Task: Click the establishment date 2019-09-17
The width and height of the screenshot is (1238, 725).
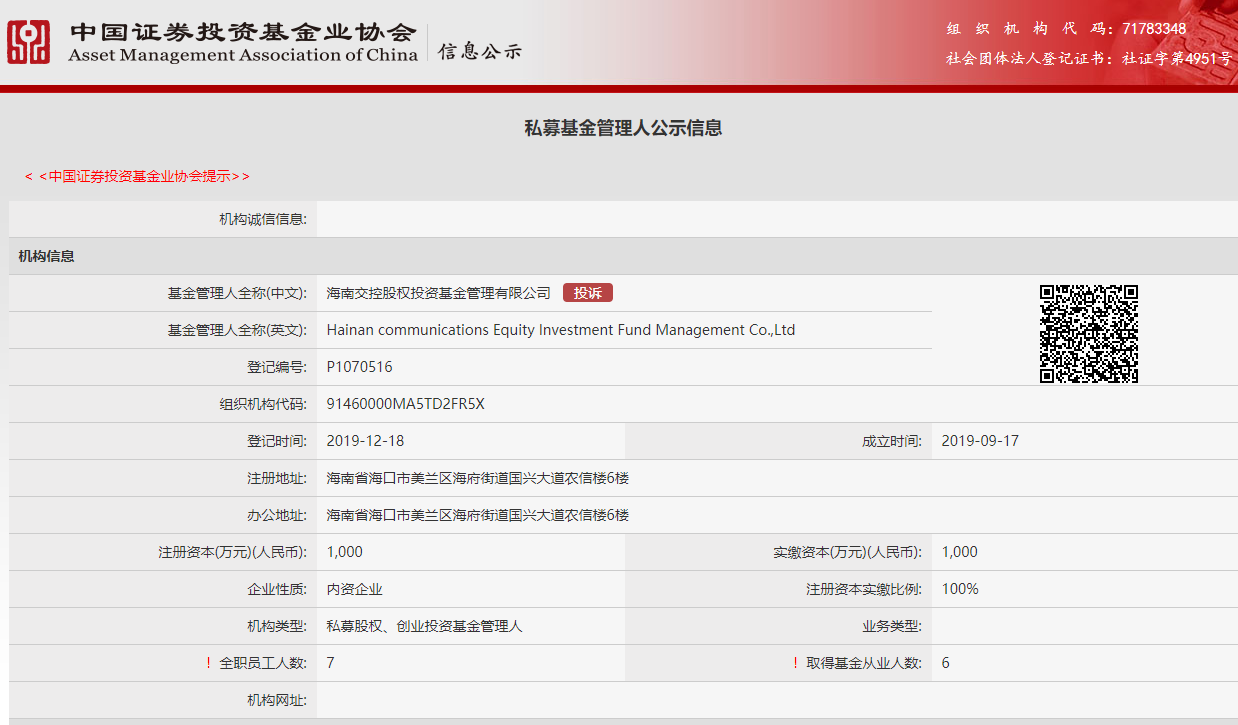Action: coord(980,441)
